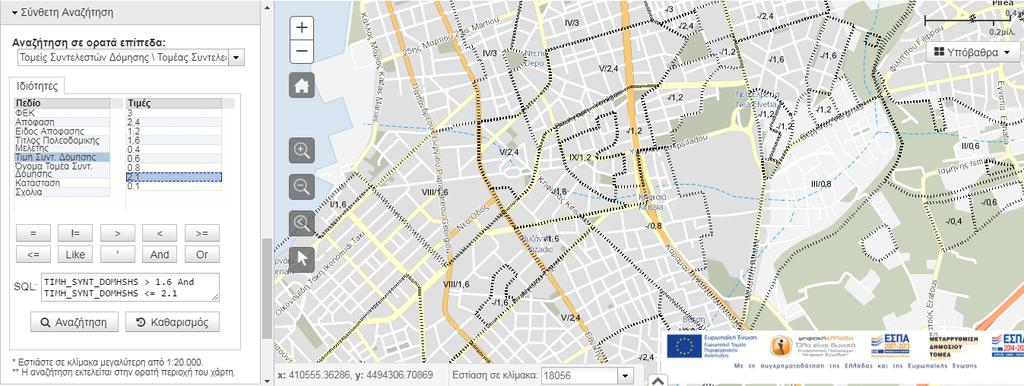
Task: Activate the magnifier zoom-in tool
Action: [302, 150]
